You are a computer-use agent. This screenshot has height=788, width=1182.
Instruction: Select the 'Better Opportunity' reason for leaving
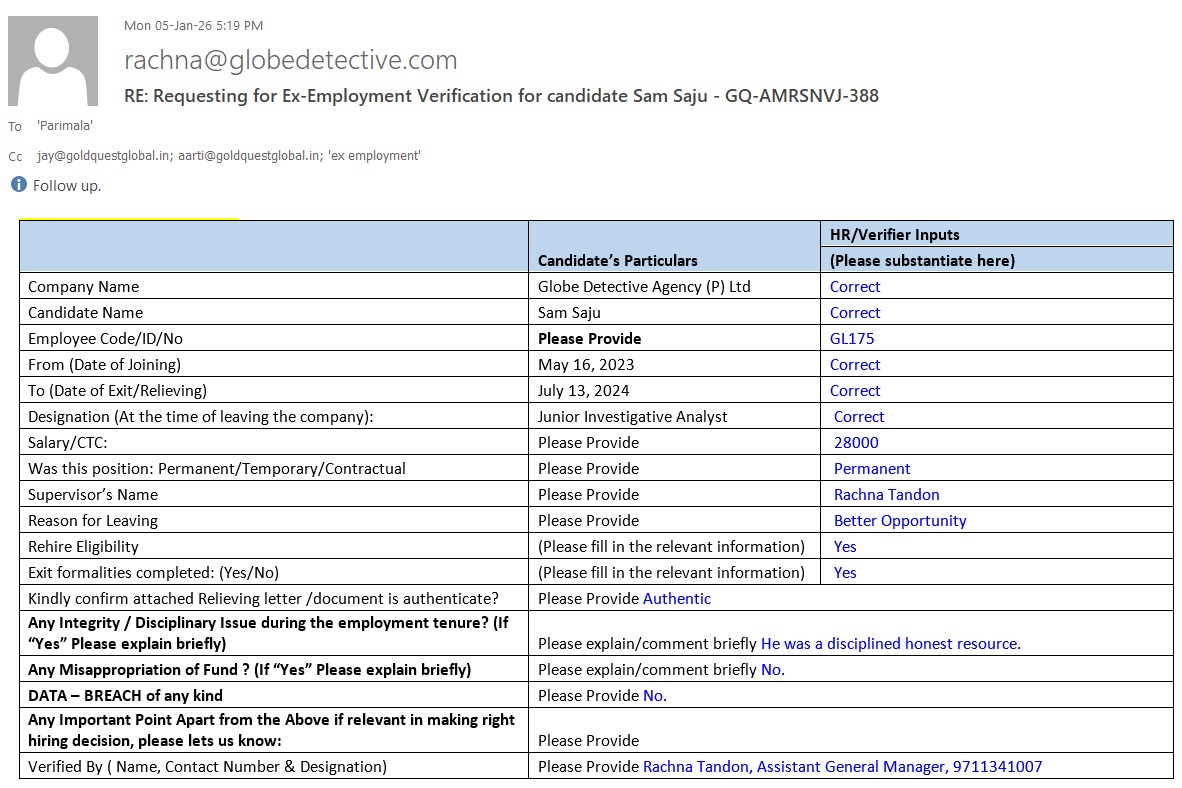(x=900, y=521)
